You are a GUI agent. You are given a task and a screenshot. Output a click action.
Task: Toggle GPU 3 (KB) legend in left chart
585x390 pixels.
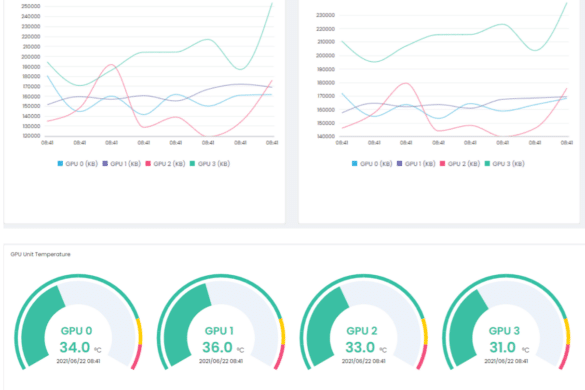[210, 163]
